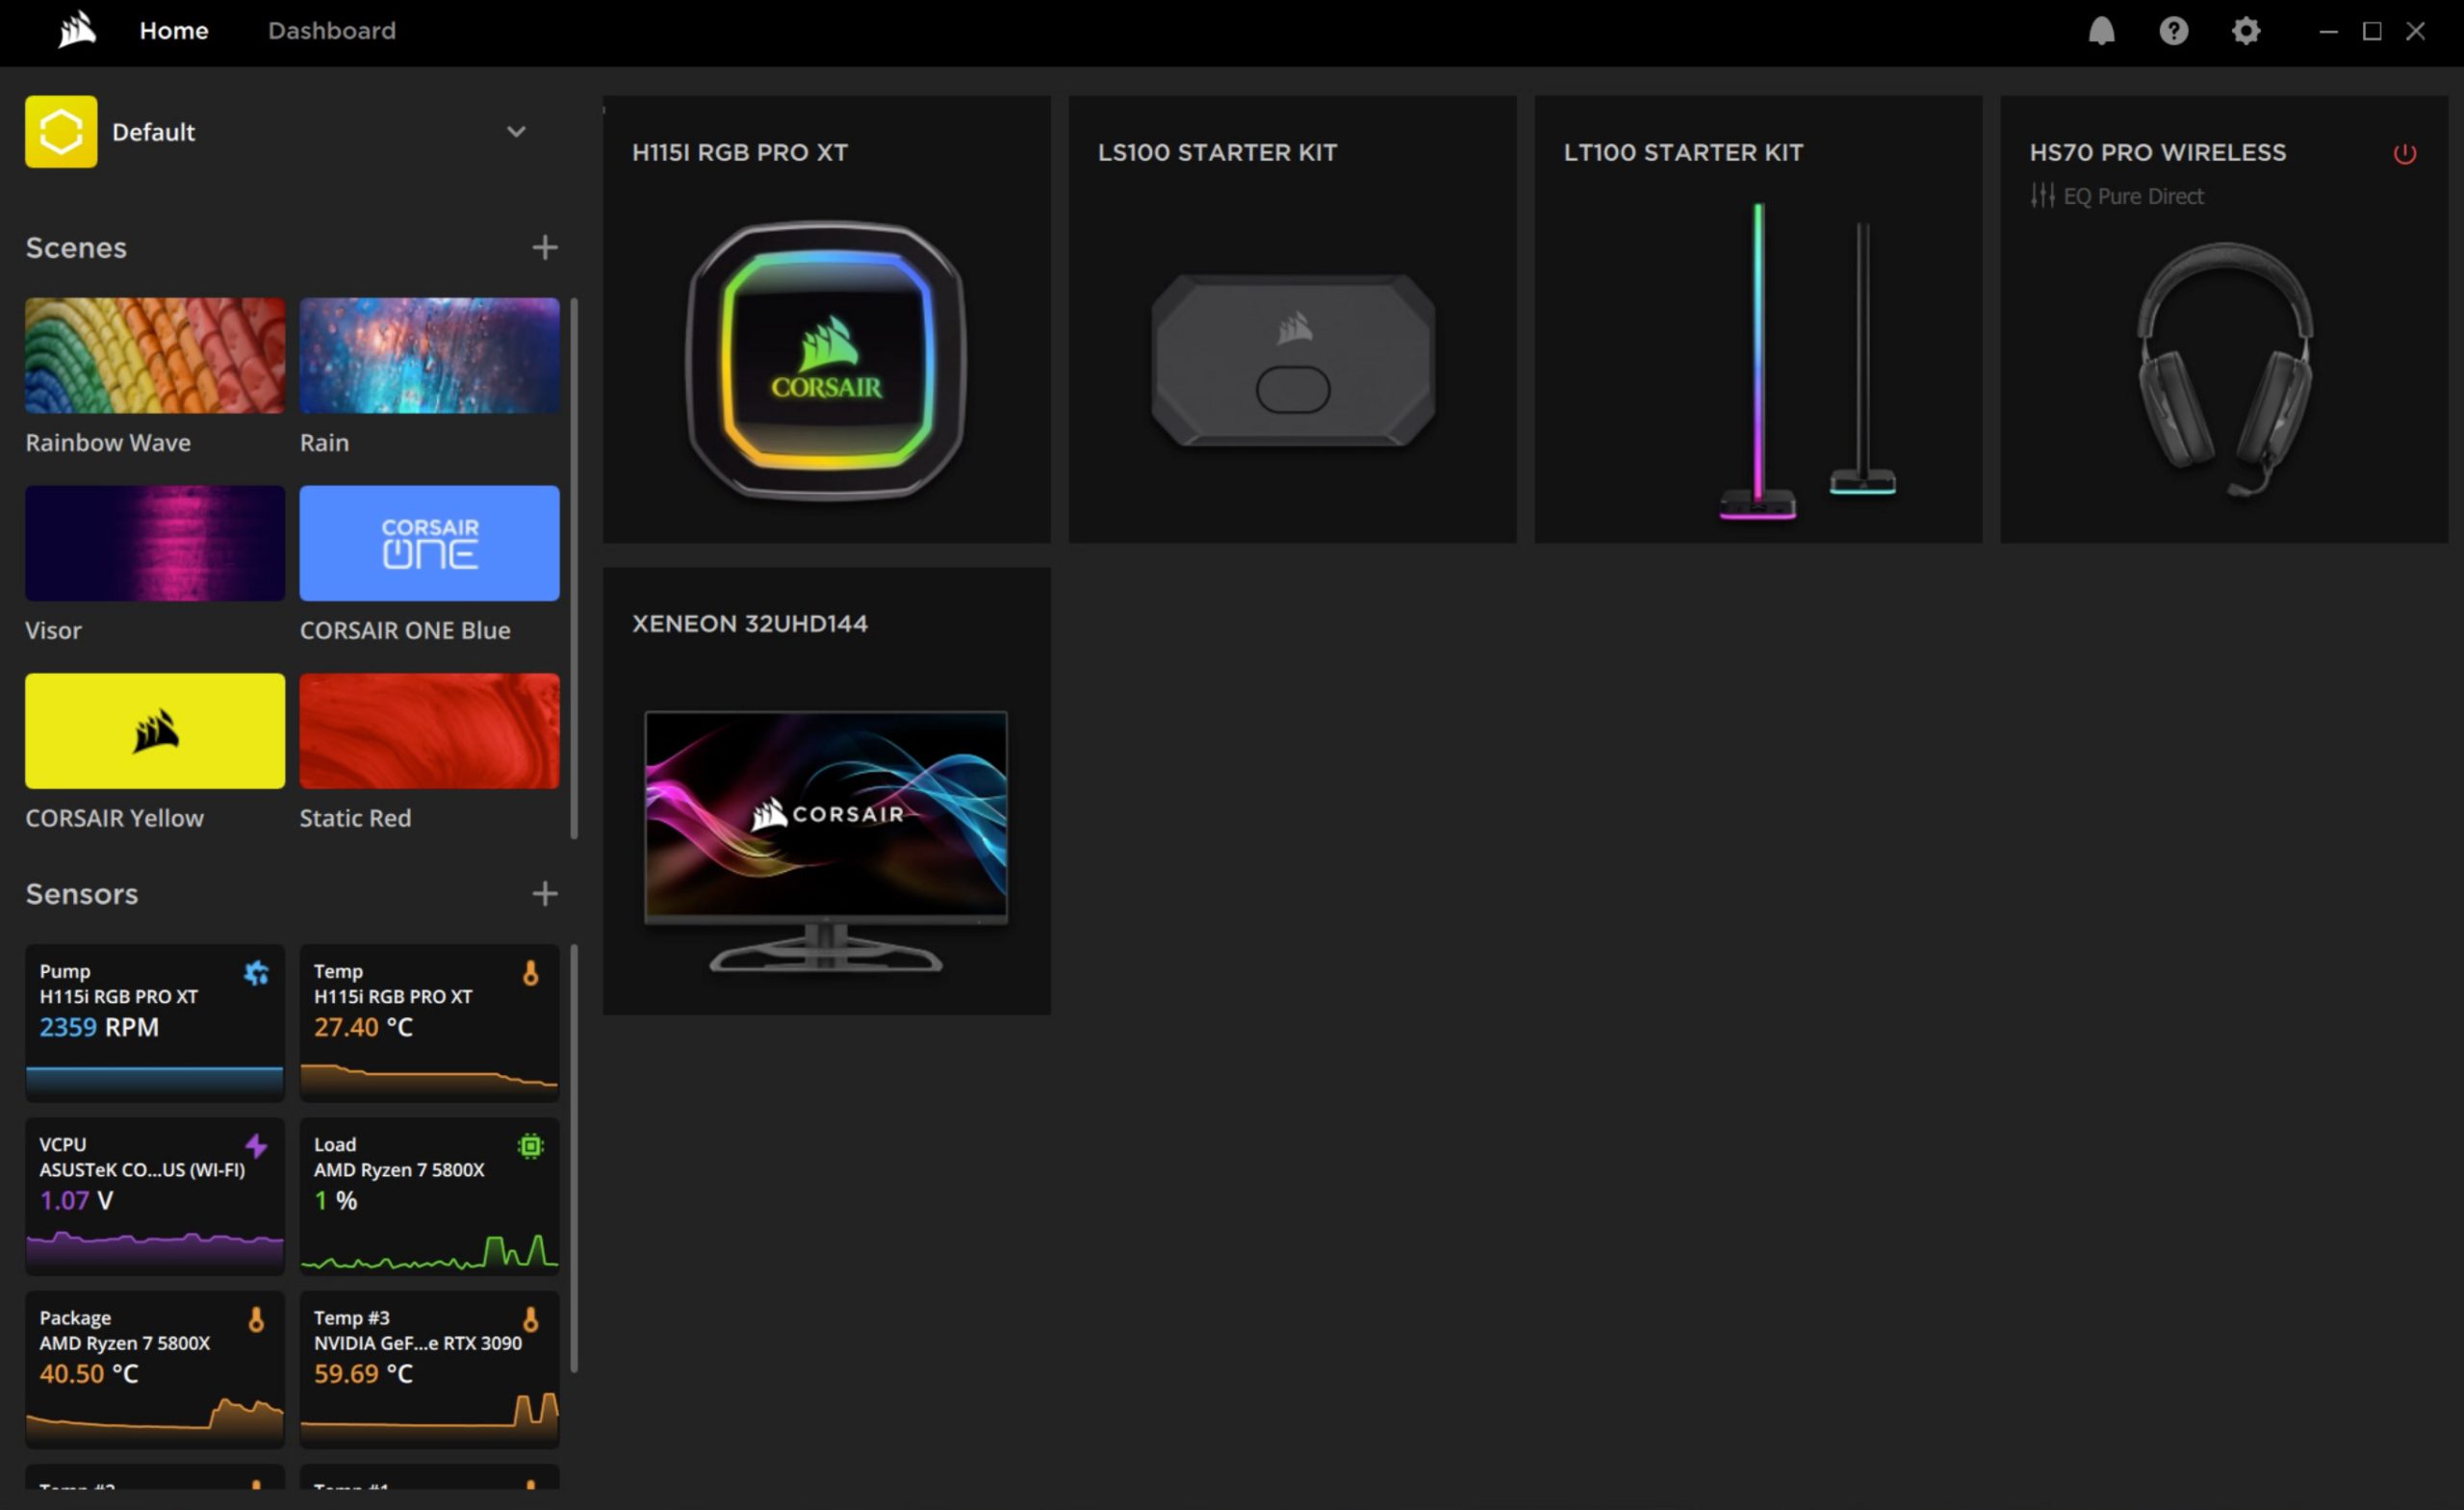The height and width of the screenshot is (1510, 2464).
Task: Click the Scenes list scrollbar
Action: point(574,567)
